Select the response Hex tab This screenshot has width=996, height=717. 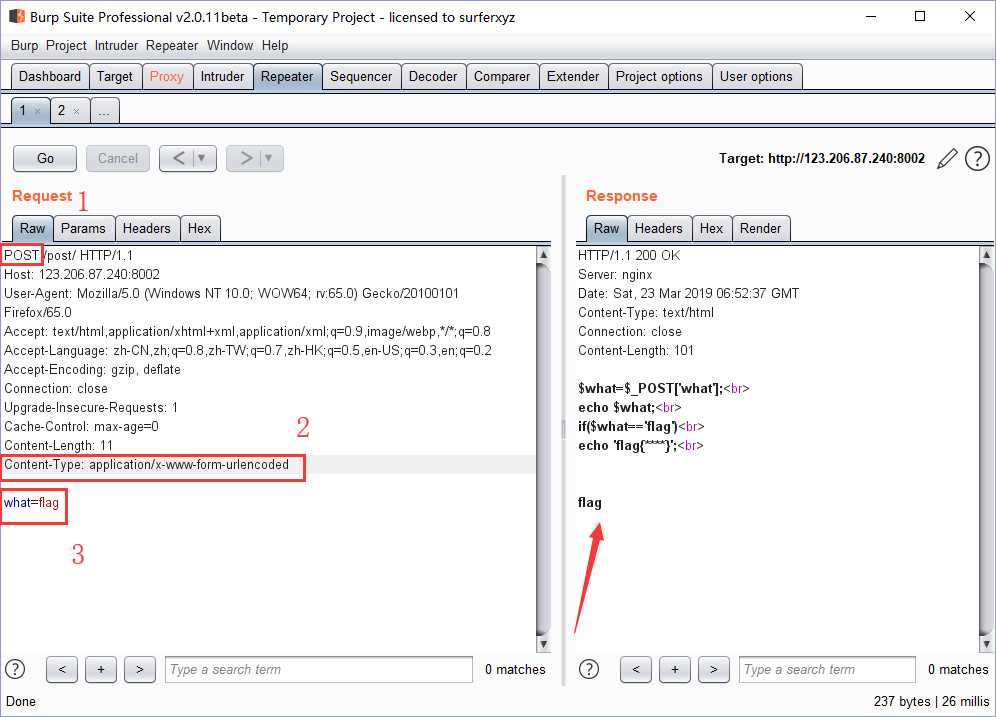[x=711, y=229]
